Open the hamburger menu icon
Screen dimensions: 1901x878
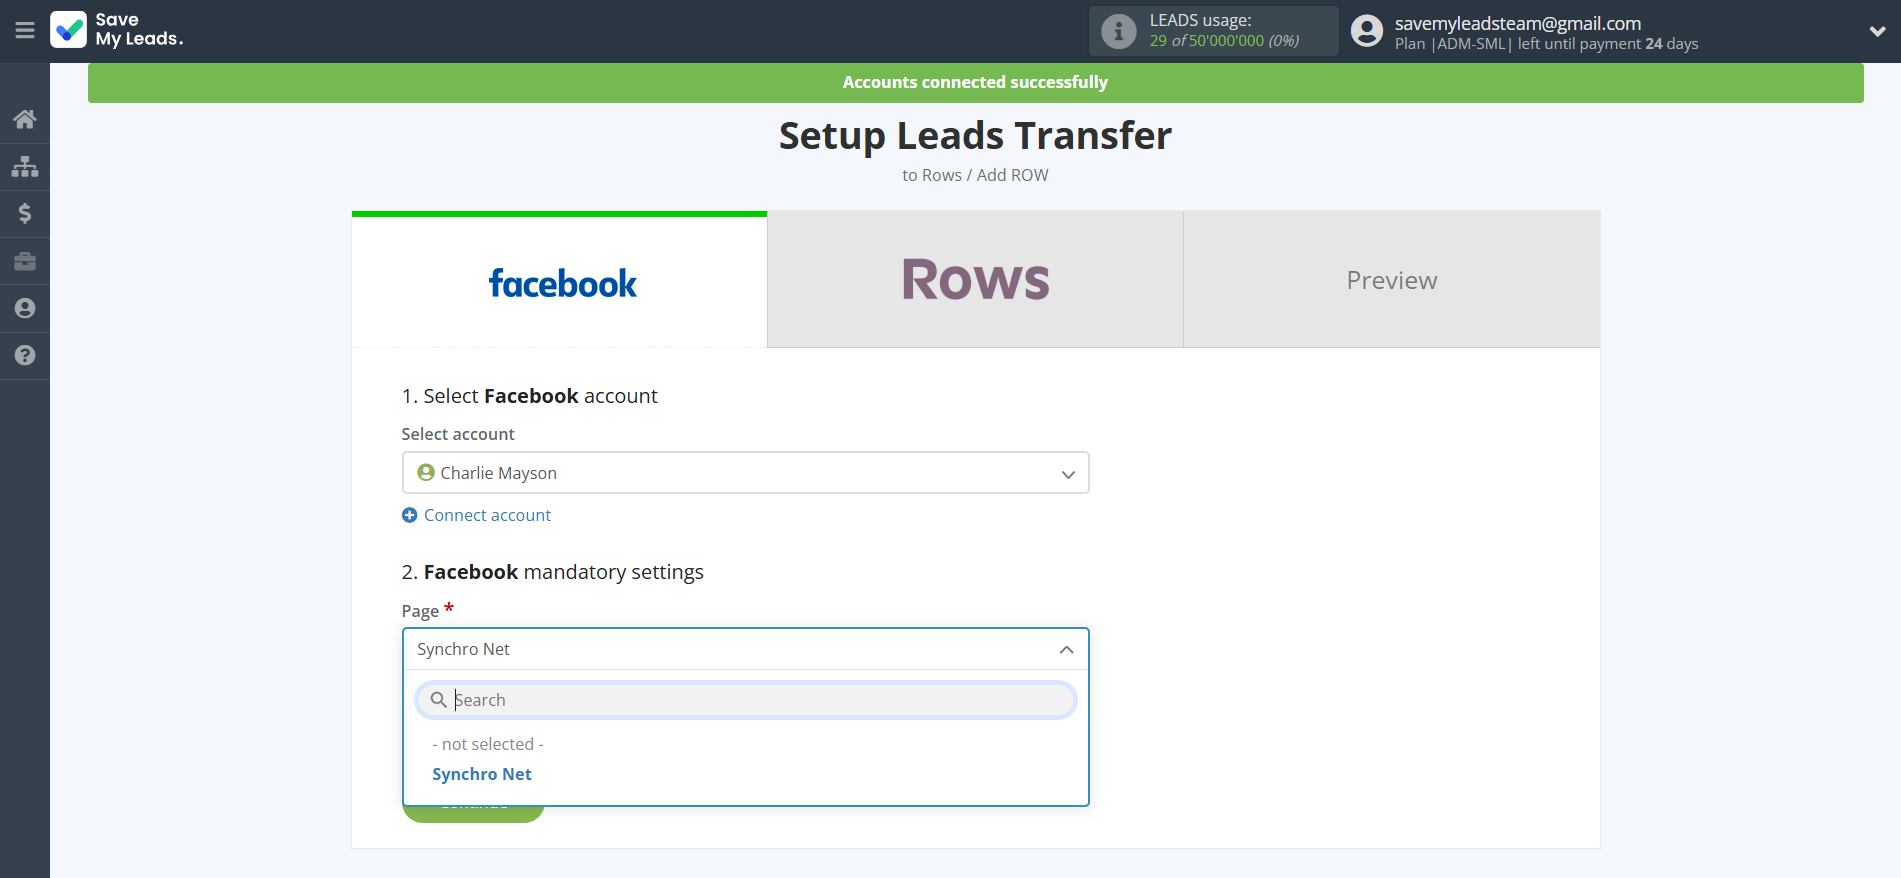[x=25, y=31]
